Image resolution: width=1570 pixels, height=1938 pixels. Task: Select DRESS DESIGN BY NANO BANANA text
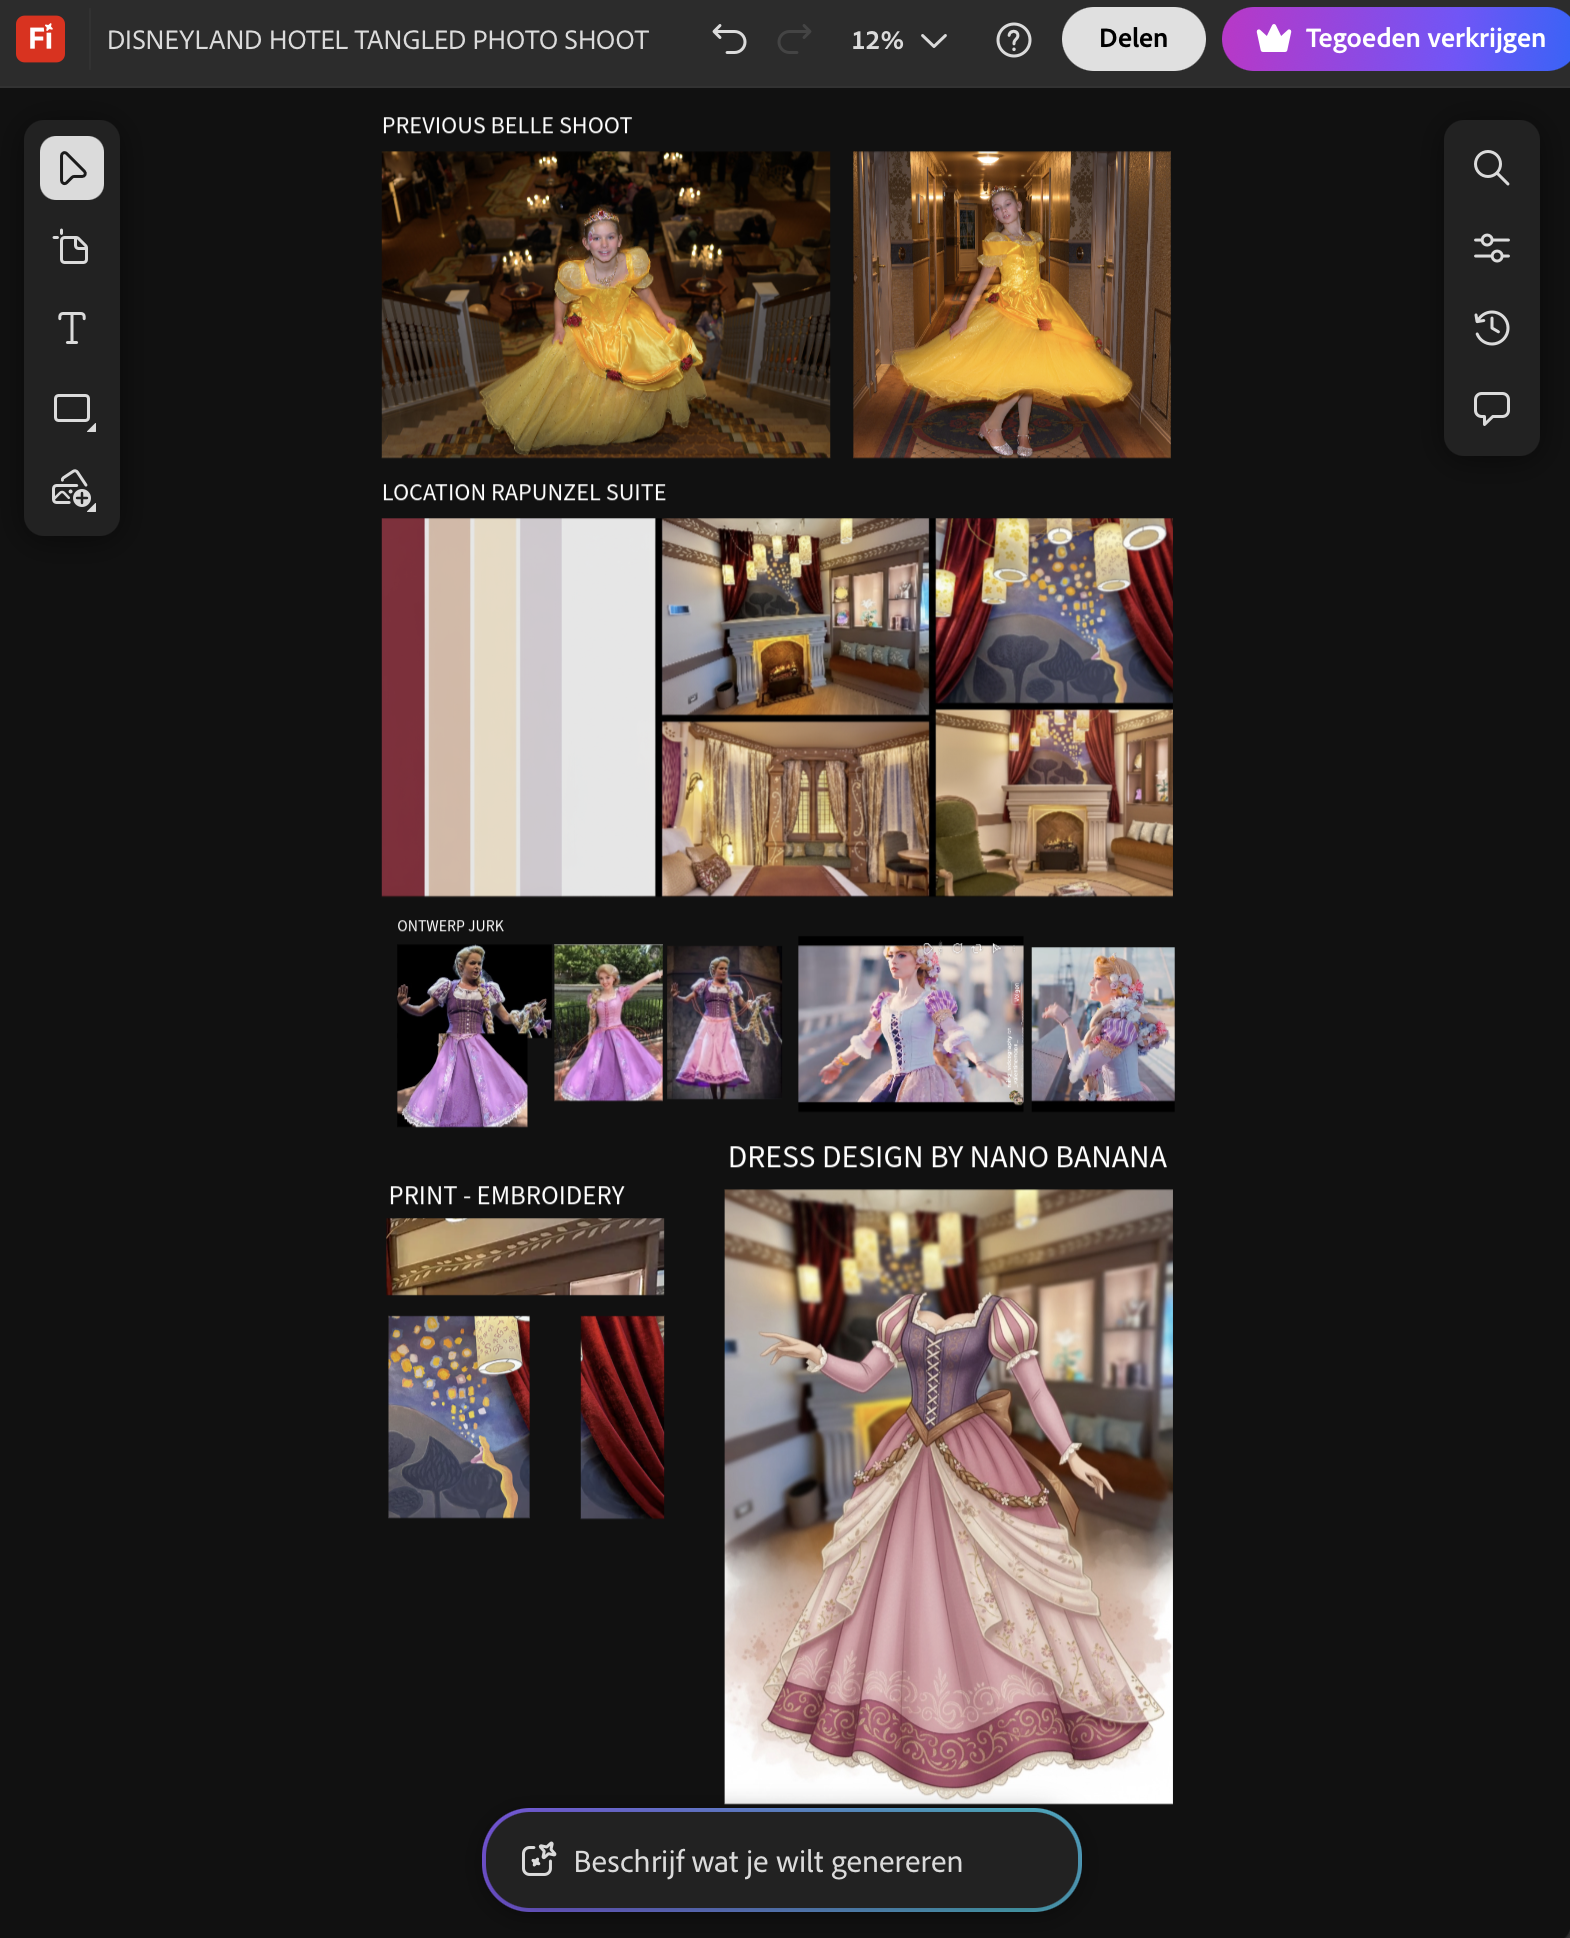[x=947, y=1158]
